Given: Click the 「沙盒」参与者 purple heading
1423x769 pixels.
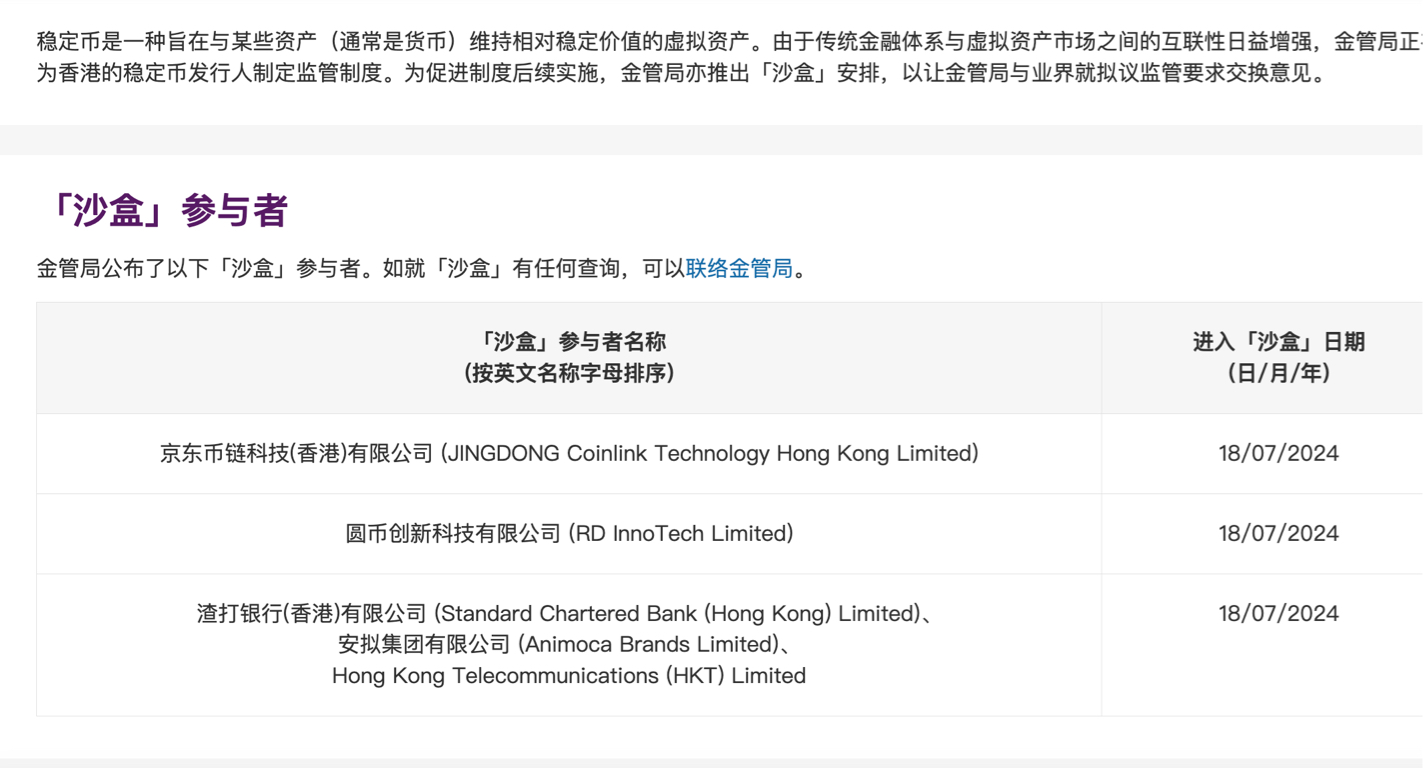Looking at the screenshot, I should click(x=165, y=210).
